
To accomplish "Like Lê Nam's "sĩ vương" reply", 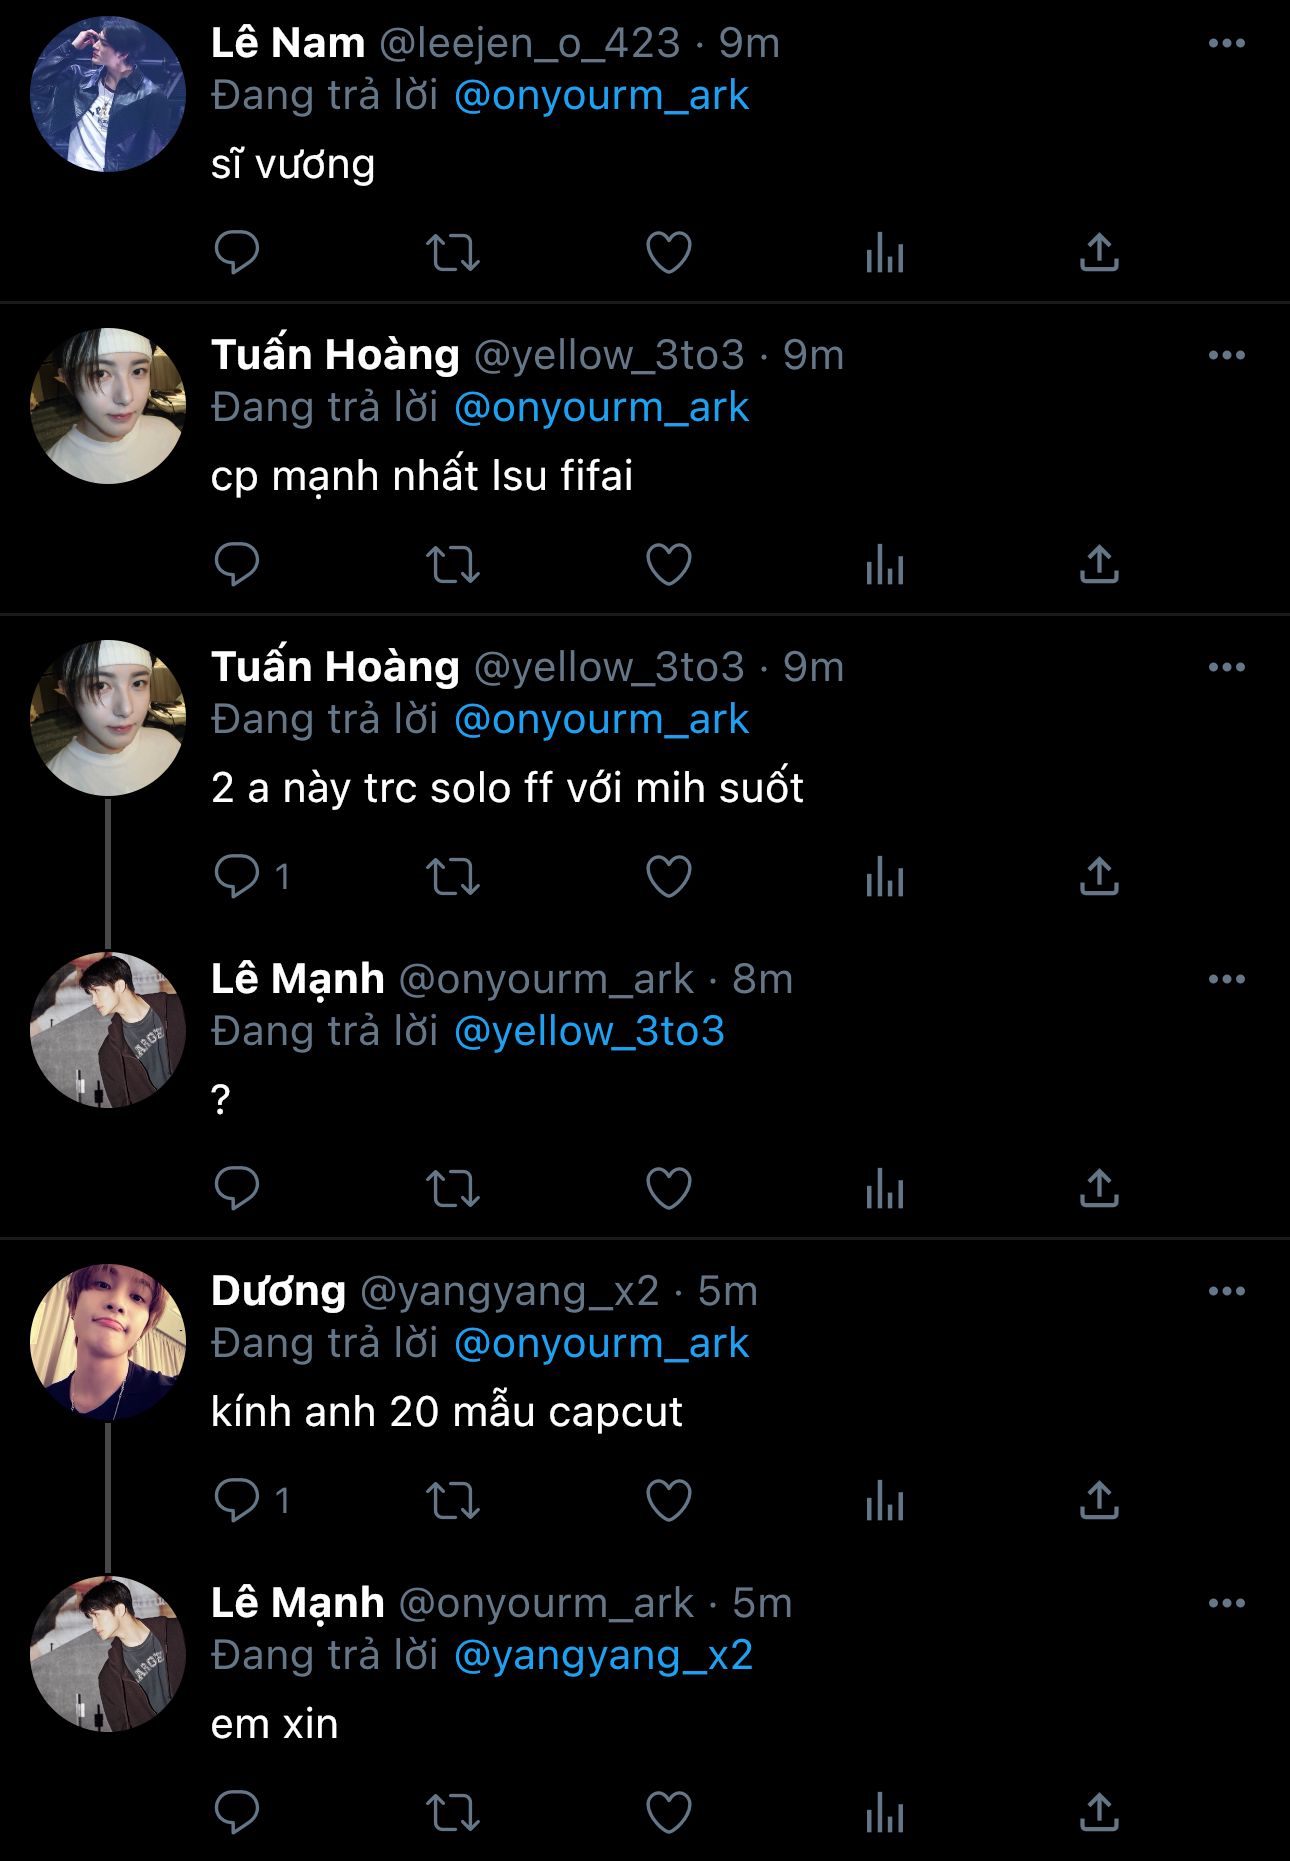I will [668, 252].
